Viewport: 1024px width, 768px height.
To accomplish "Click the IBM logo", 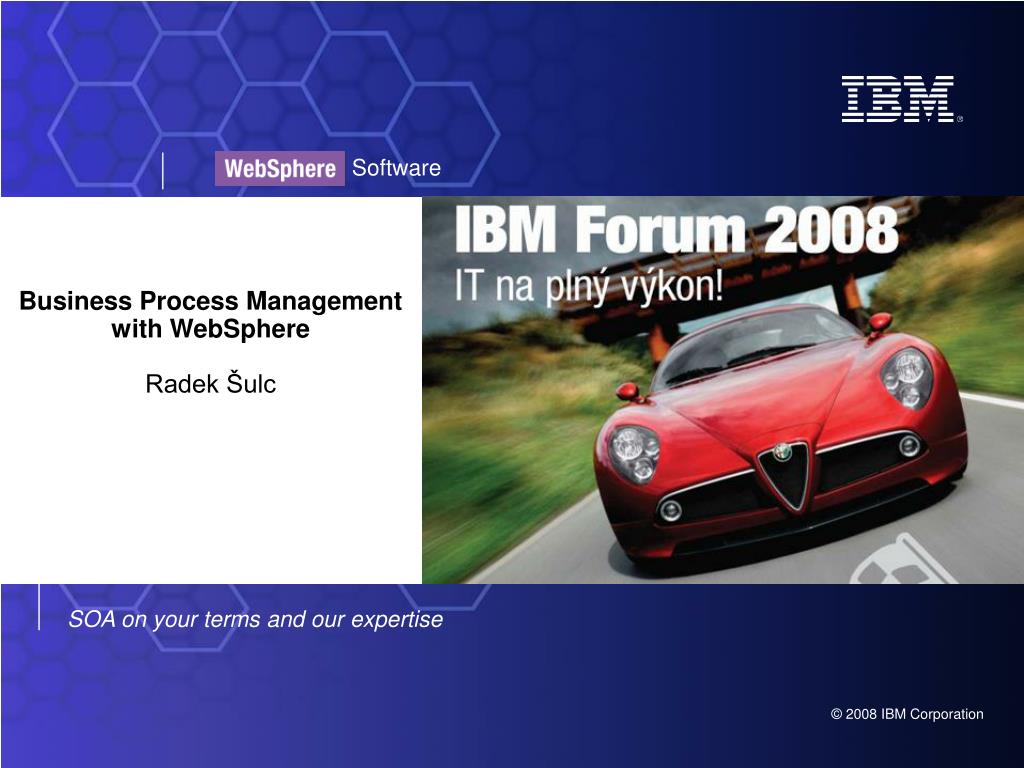I will click(x=901, y=99).
